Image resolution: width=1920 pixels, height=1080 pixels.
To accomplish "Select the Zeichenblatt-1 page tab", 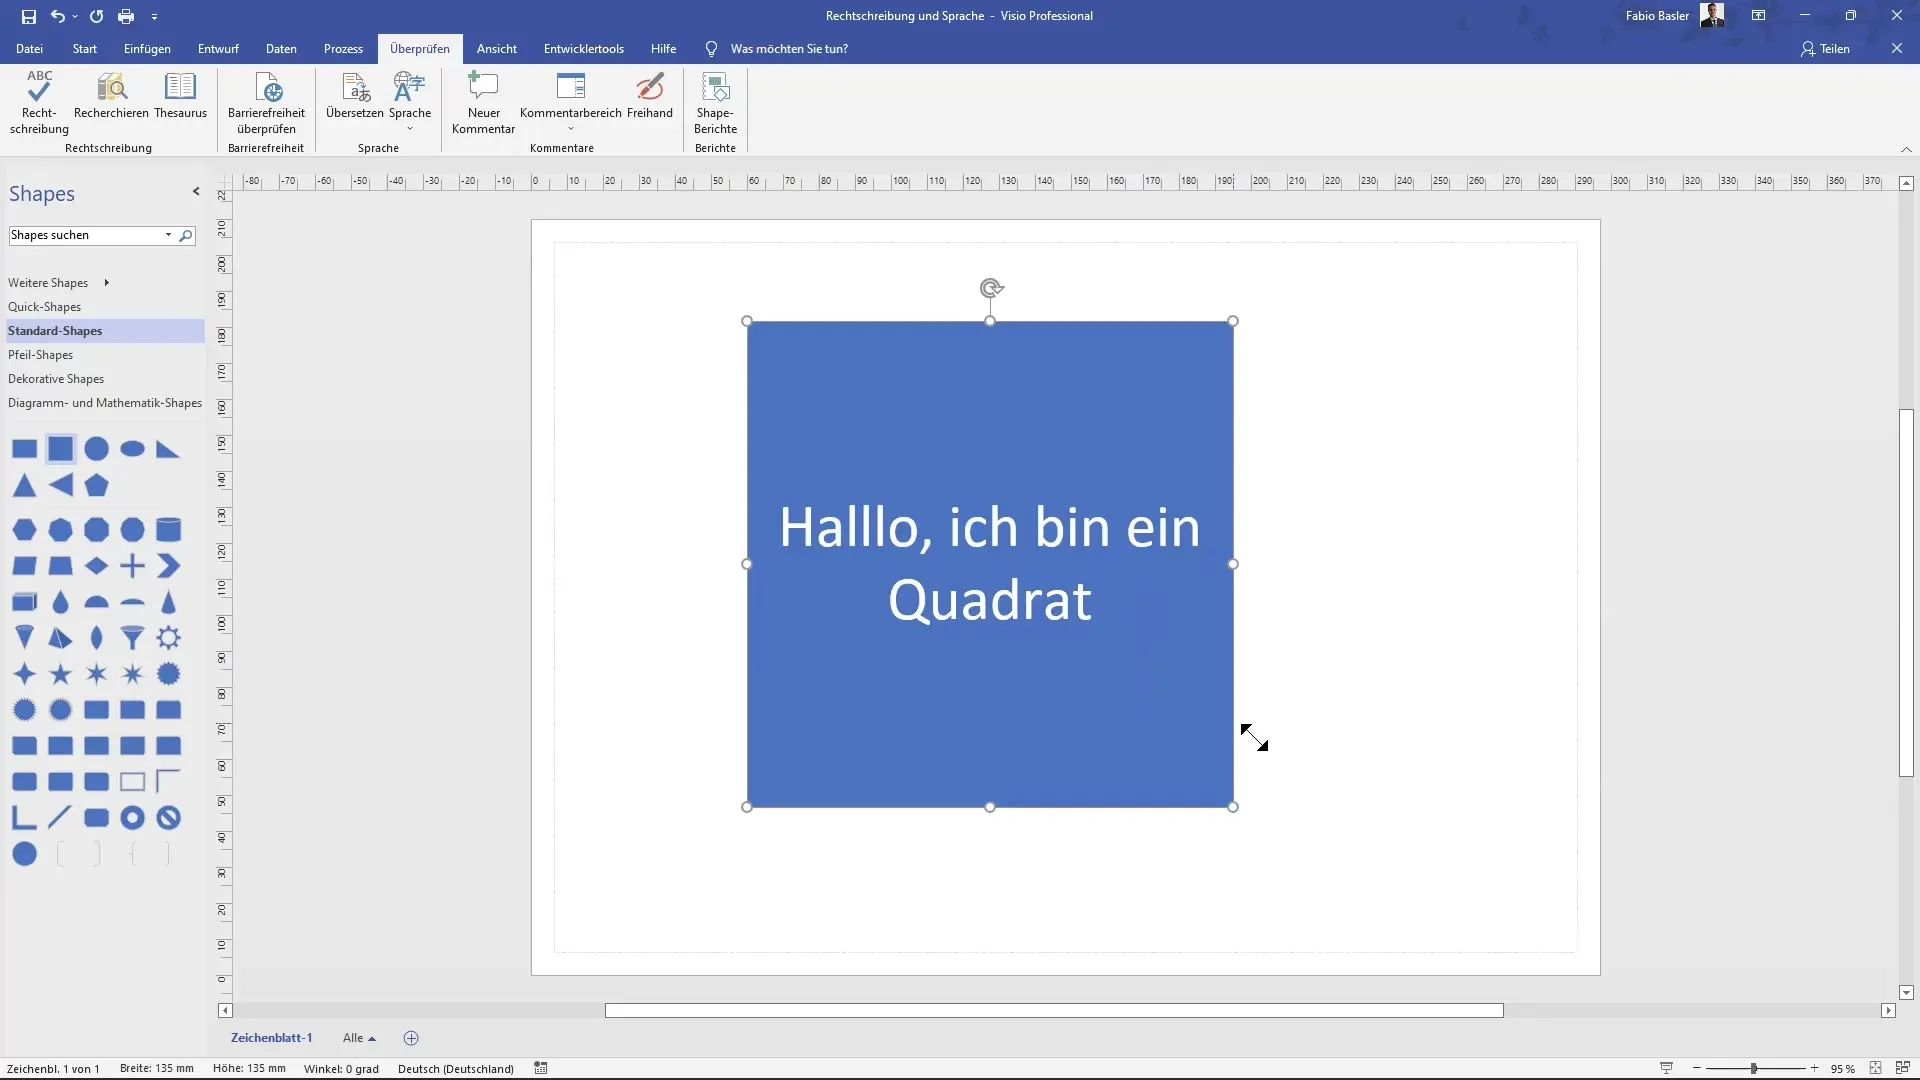I will pyautogui.click(x=272, y=1038).
